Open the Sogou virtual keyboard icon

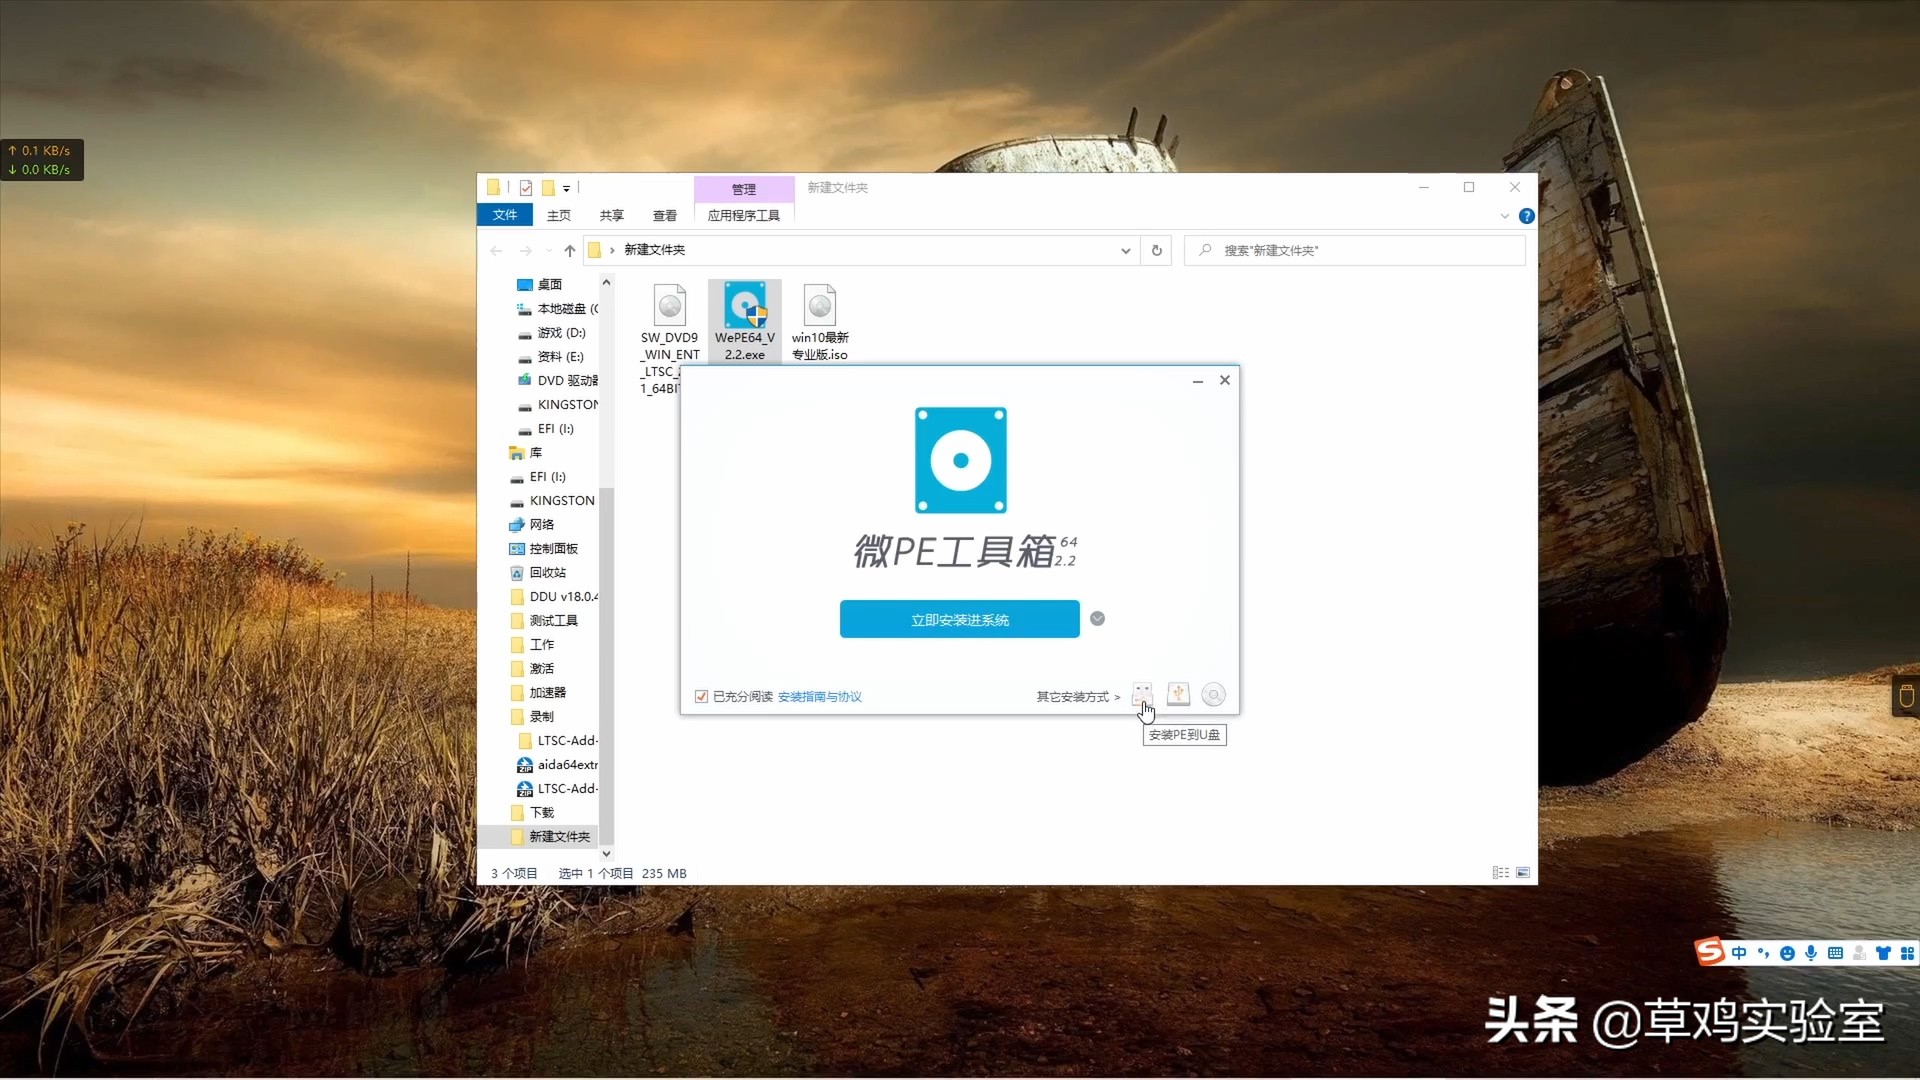click(1835, 952)
